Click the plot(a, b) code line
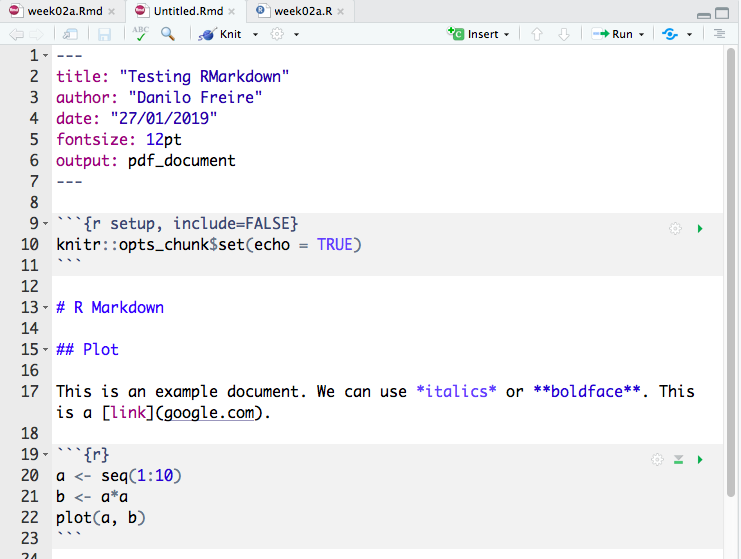 pos(101,517)
